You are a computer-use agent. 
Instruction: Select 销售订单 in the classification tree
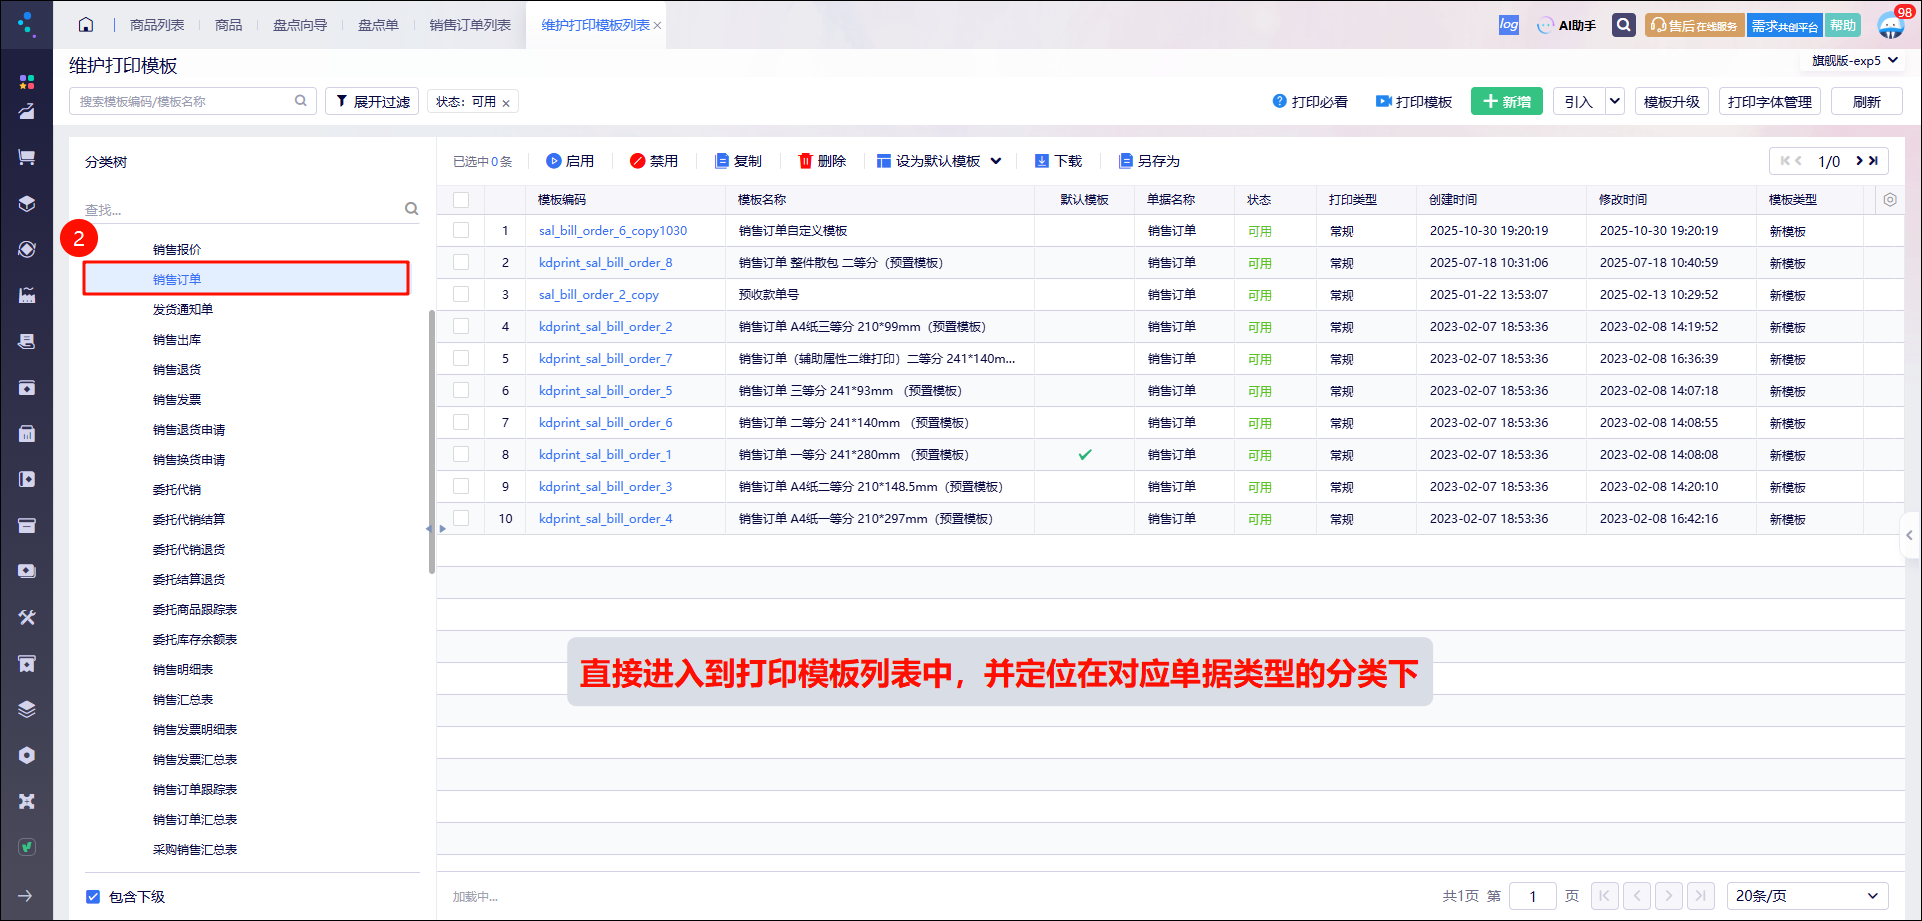click(x=246, y=279)
